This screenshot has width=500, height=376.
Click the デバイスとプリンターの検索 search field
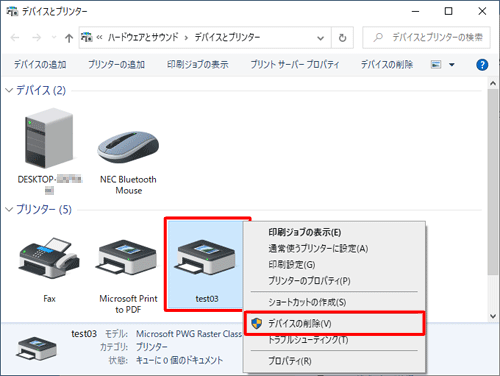(426, 37)
